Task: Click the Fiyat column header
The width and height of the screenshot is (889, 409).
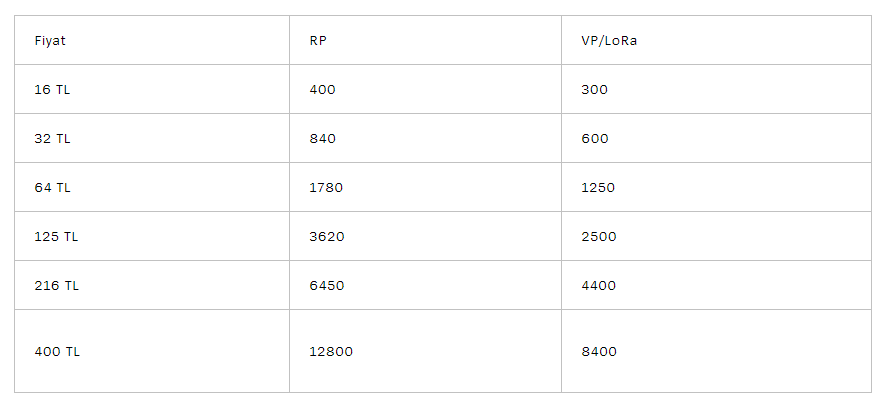Action: 50,41
